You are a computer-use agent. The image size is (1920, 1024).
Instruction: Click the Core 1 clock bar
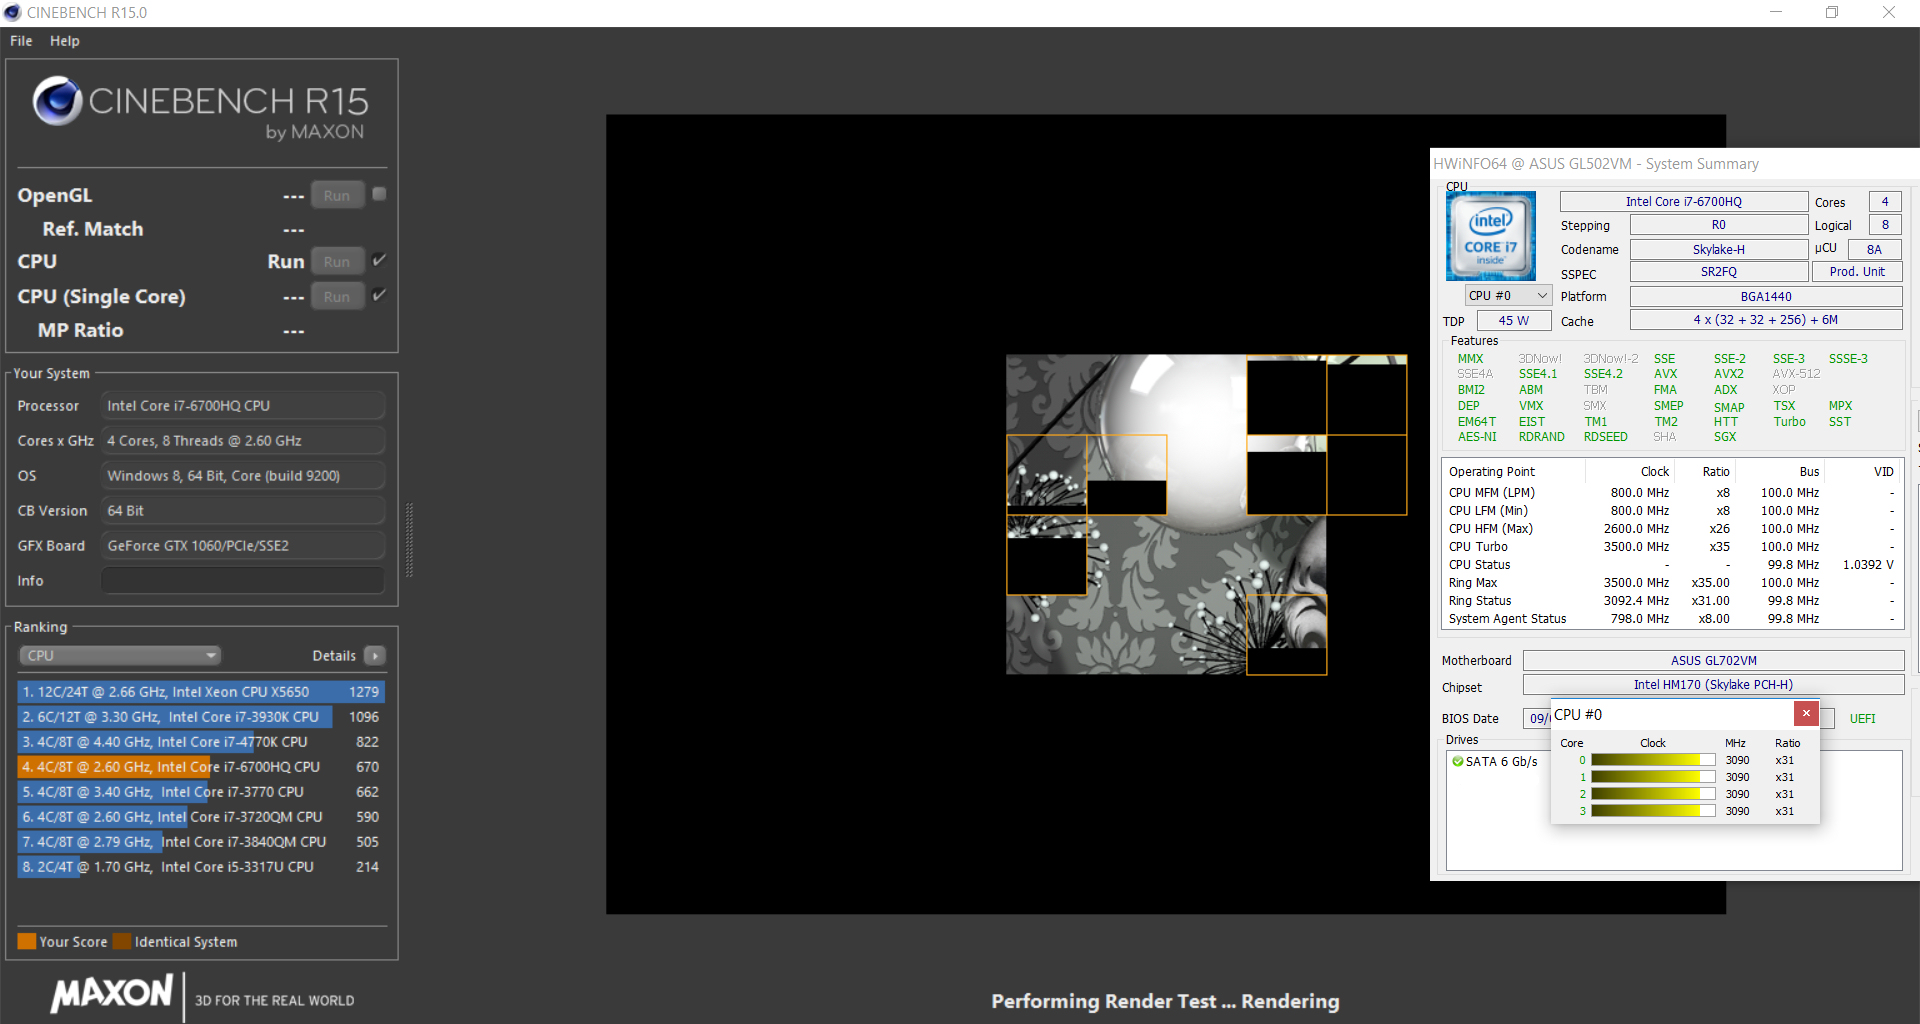tap(1653, 777)
